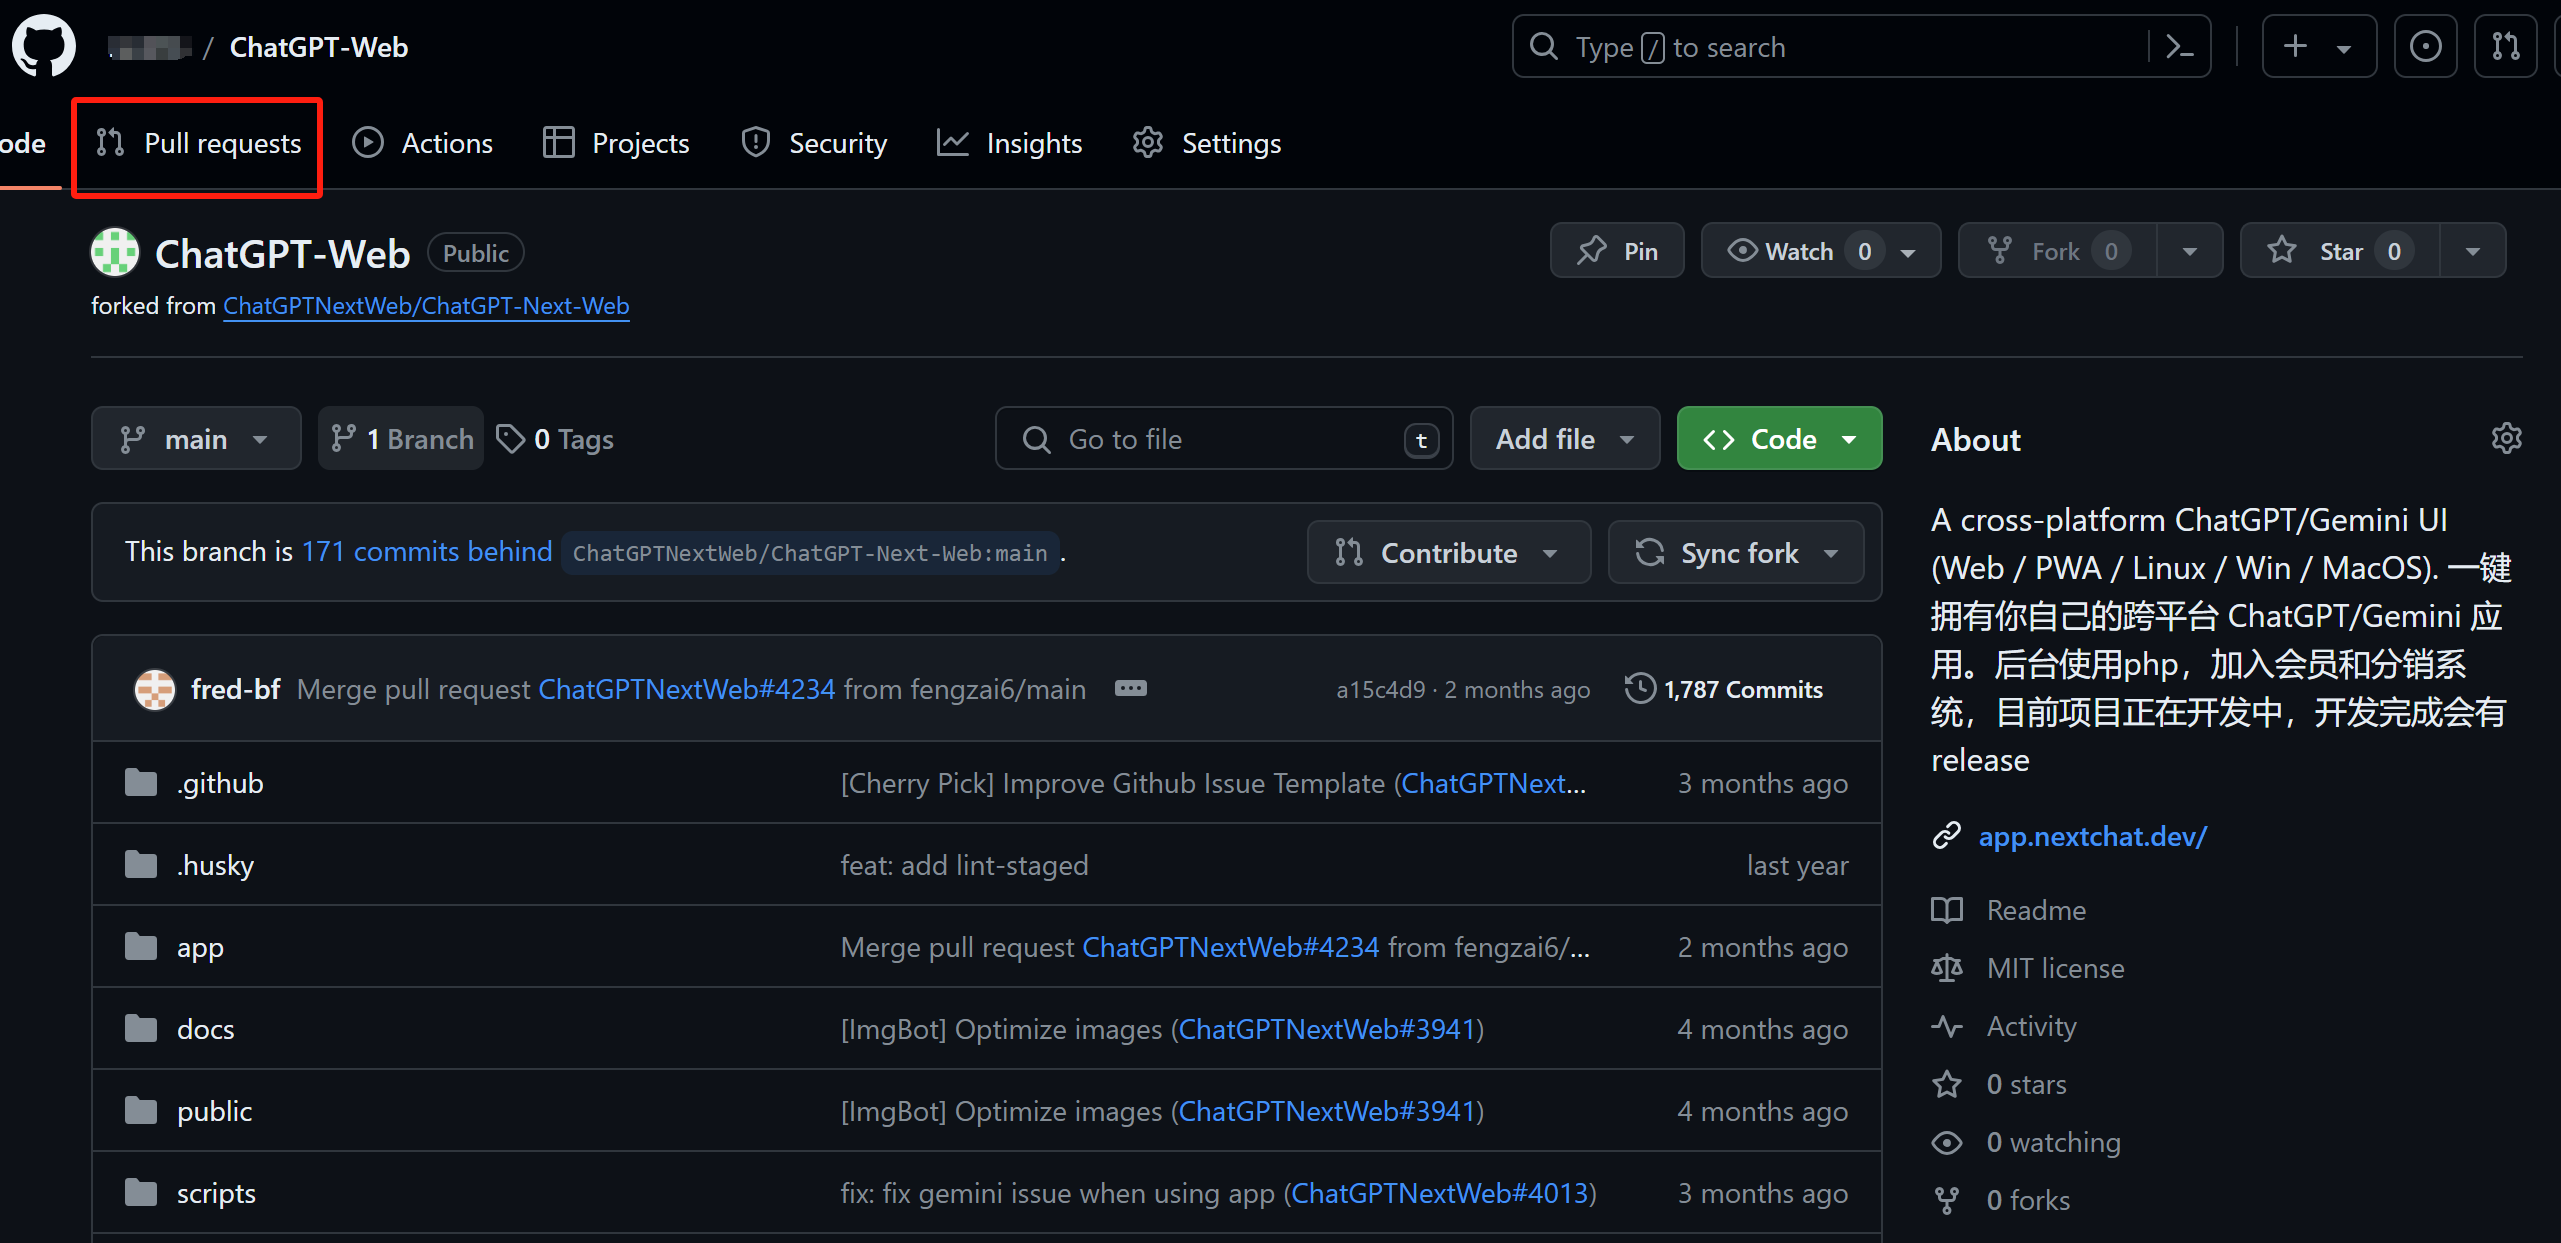View the 1 Branch list

pyautogui.click(x=401, y=438)
